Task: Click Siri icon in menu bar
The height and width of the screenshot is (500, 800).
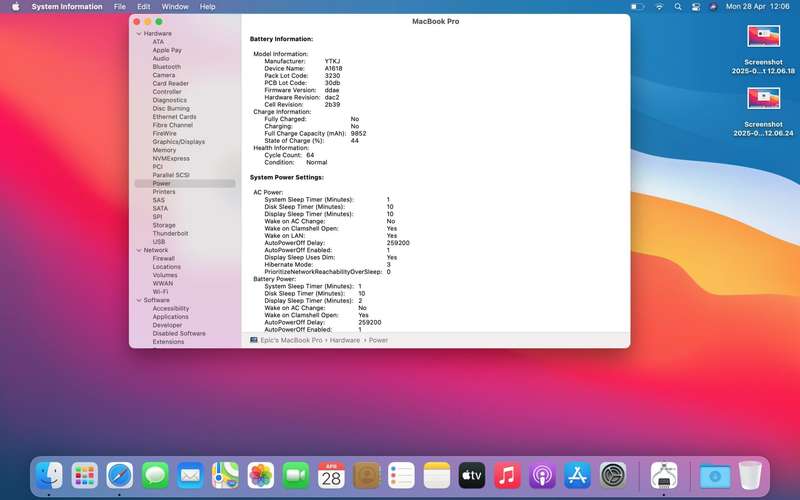Action: [x=713, y=7]
